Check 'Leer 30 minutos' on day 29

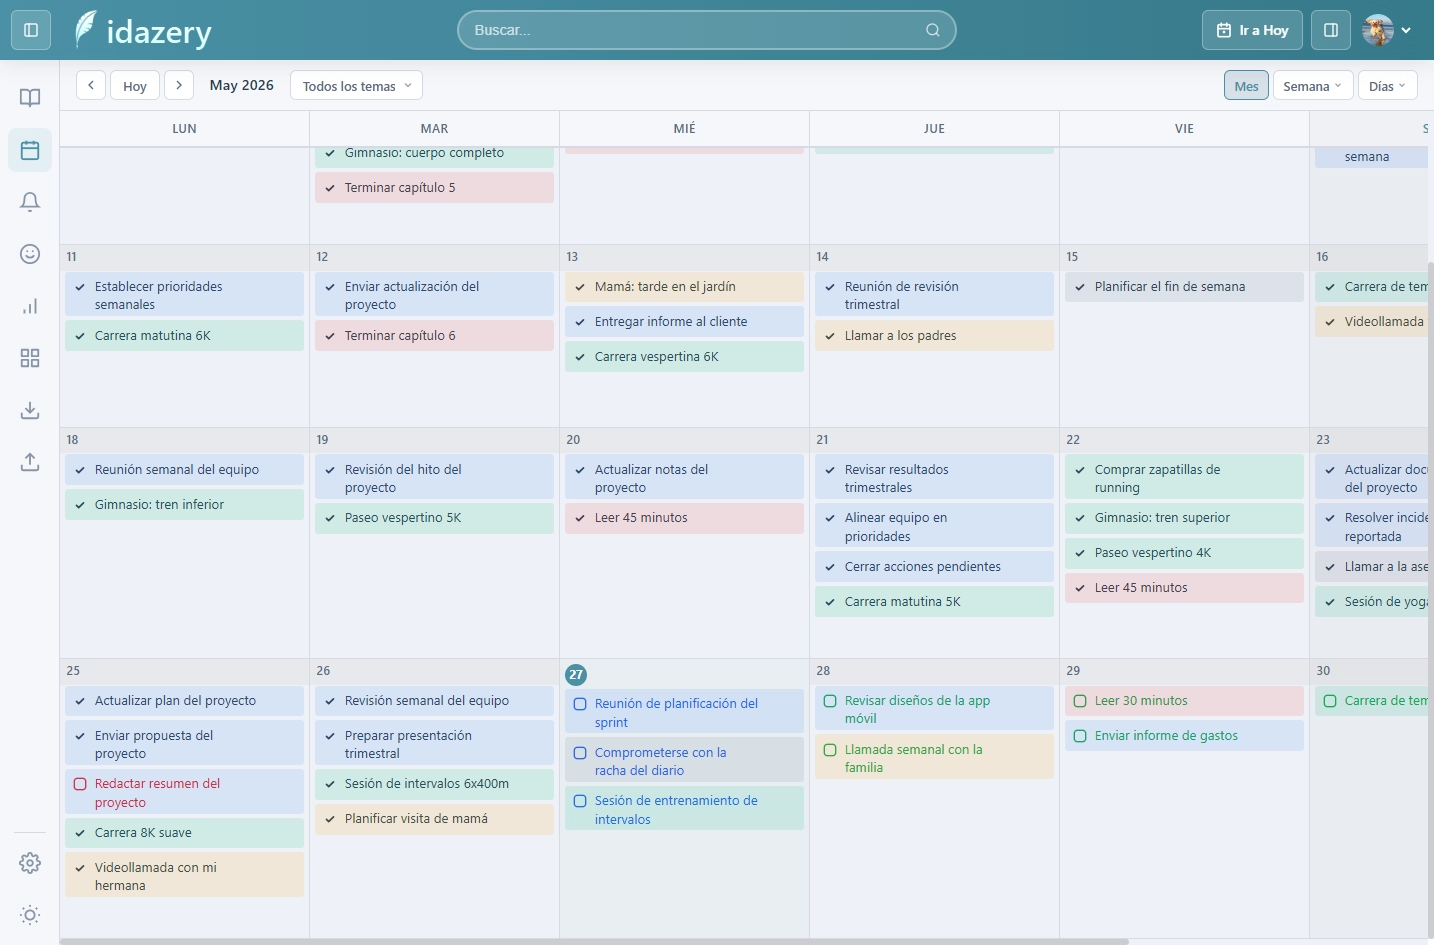[x=1080, y=701]
